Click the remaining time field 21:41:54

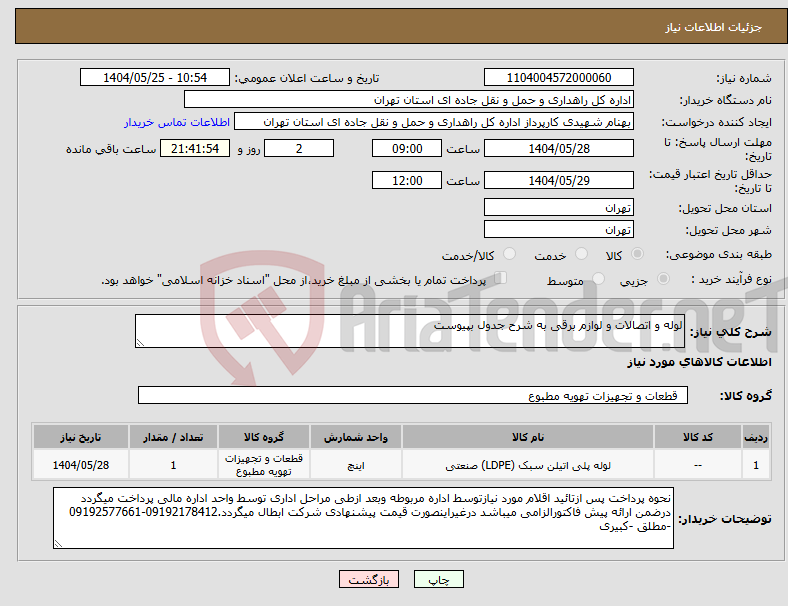coord(195,149)
